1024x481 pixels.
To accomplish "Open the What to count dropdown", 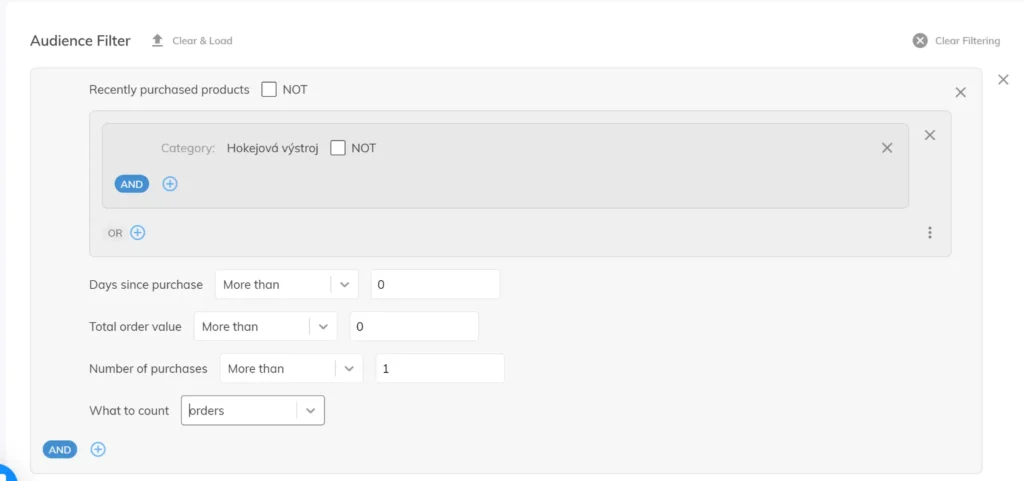I will (310, 411).
